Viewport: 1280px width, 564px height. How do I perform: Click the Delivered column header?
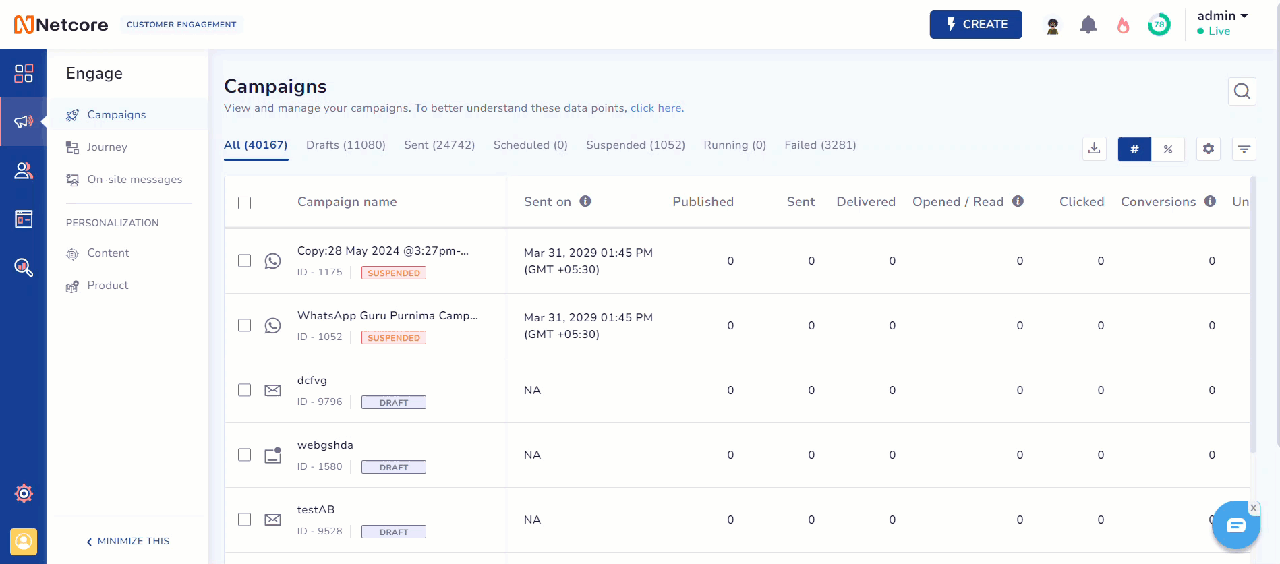click(x=866, y=202)
